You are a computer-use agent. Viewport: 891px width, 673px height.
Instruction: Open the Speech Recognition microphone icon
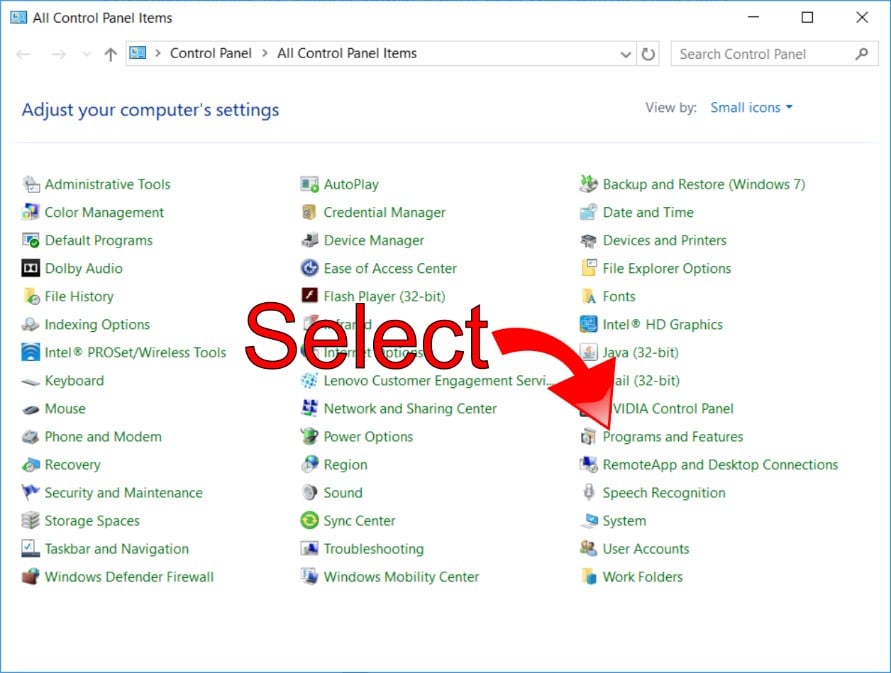[x=588, y=493]
